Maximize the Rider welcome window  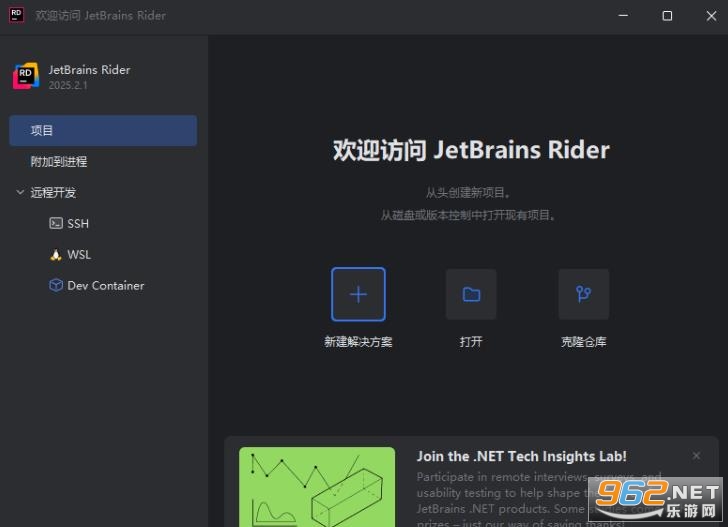point(667,15)
